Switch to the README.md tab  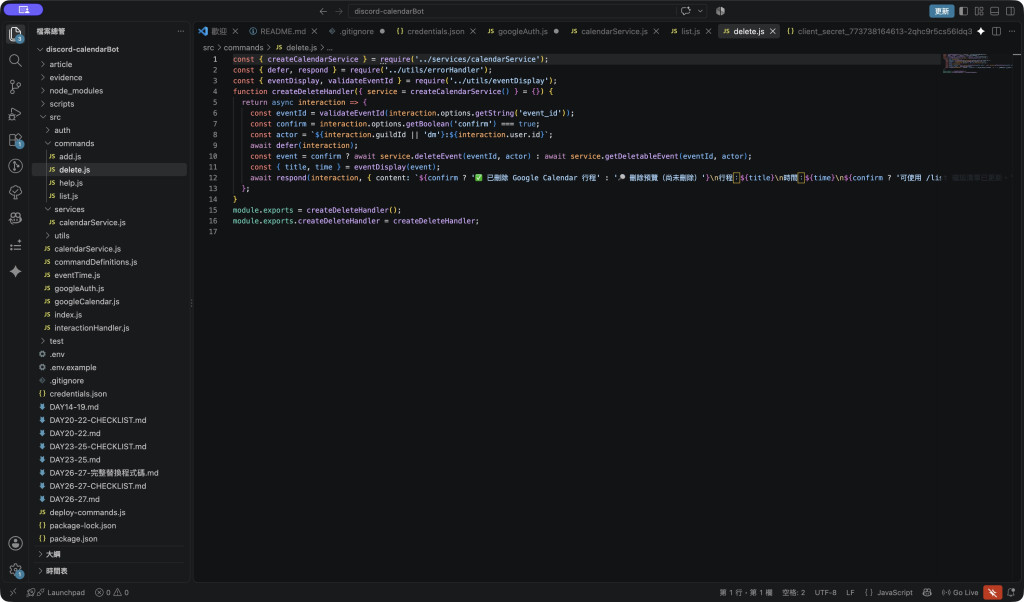click(x=283, y=31)
